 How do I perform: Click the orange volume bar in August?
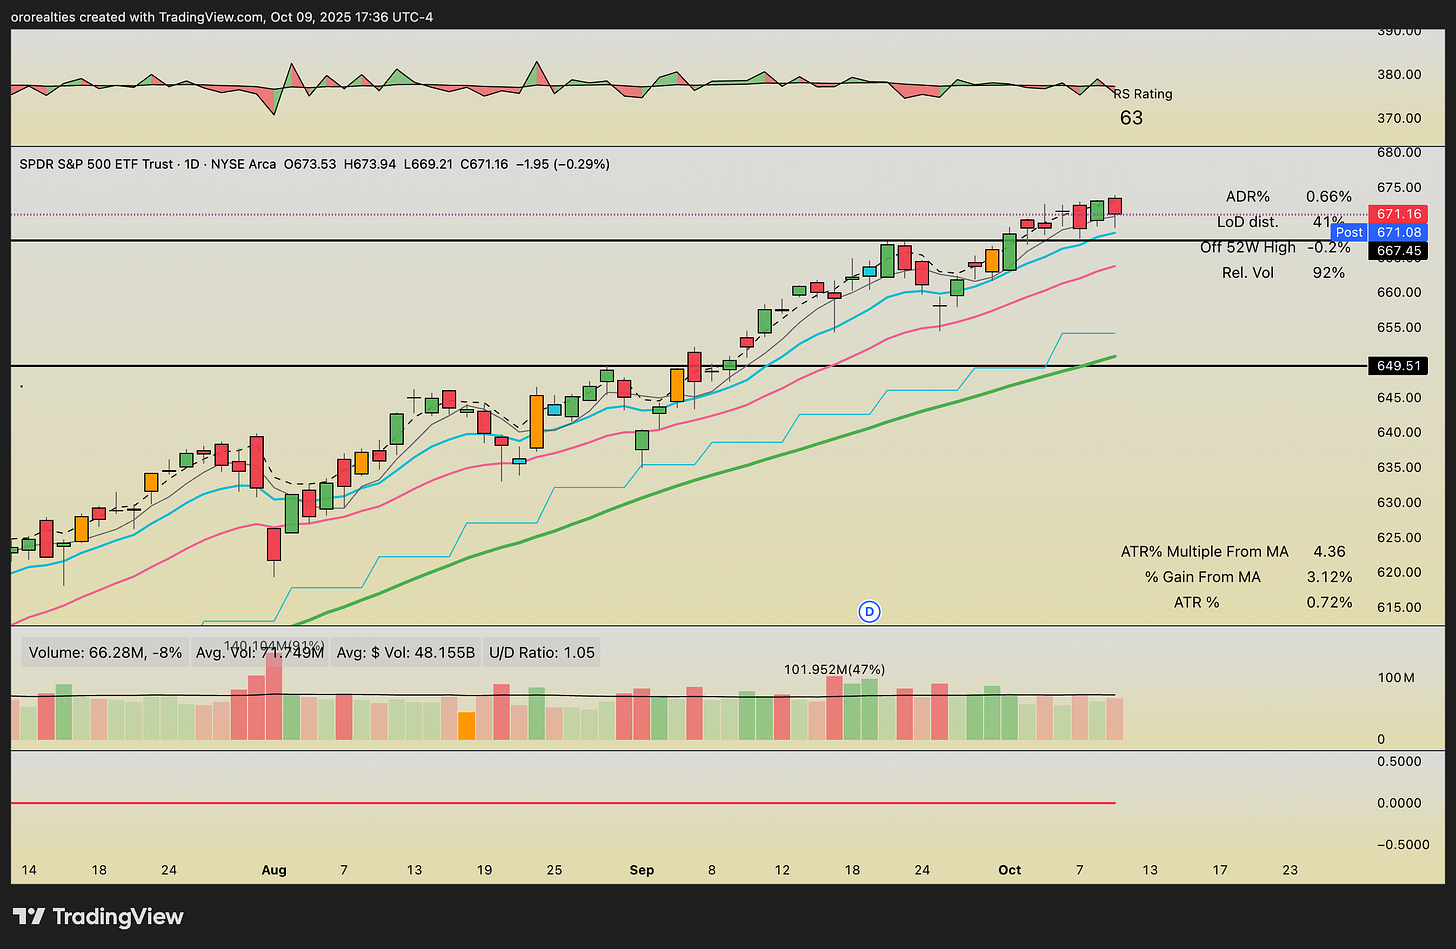click(x=466, y=726)
